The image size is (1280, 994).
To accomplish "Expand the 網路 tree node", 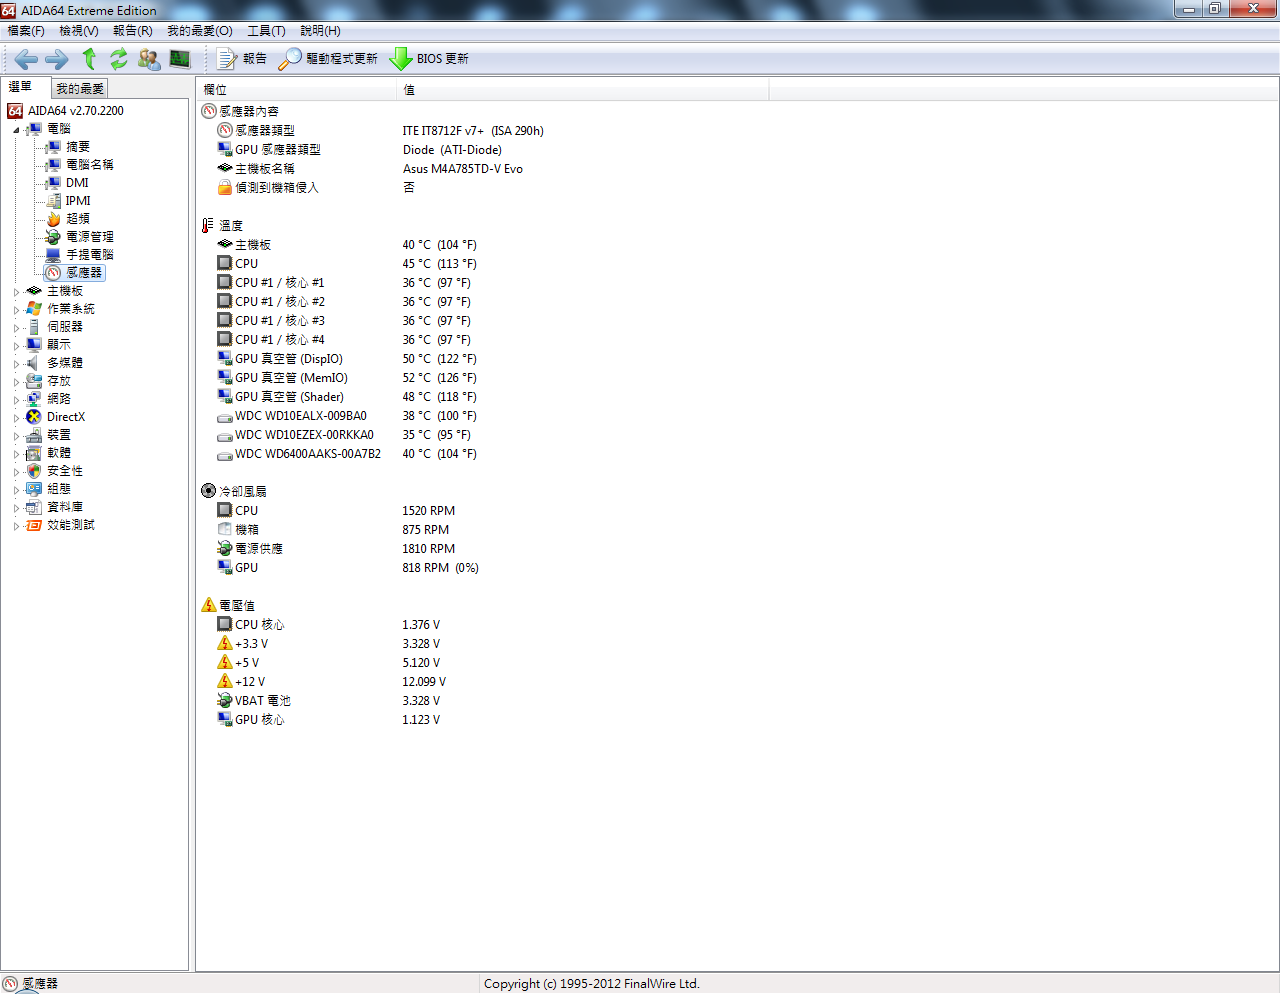I will (16, 400).
